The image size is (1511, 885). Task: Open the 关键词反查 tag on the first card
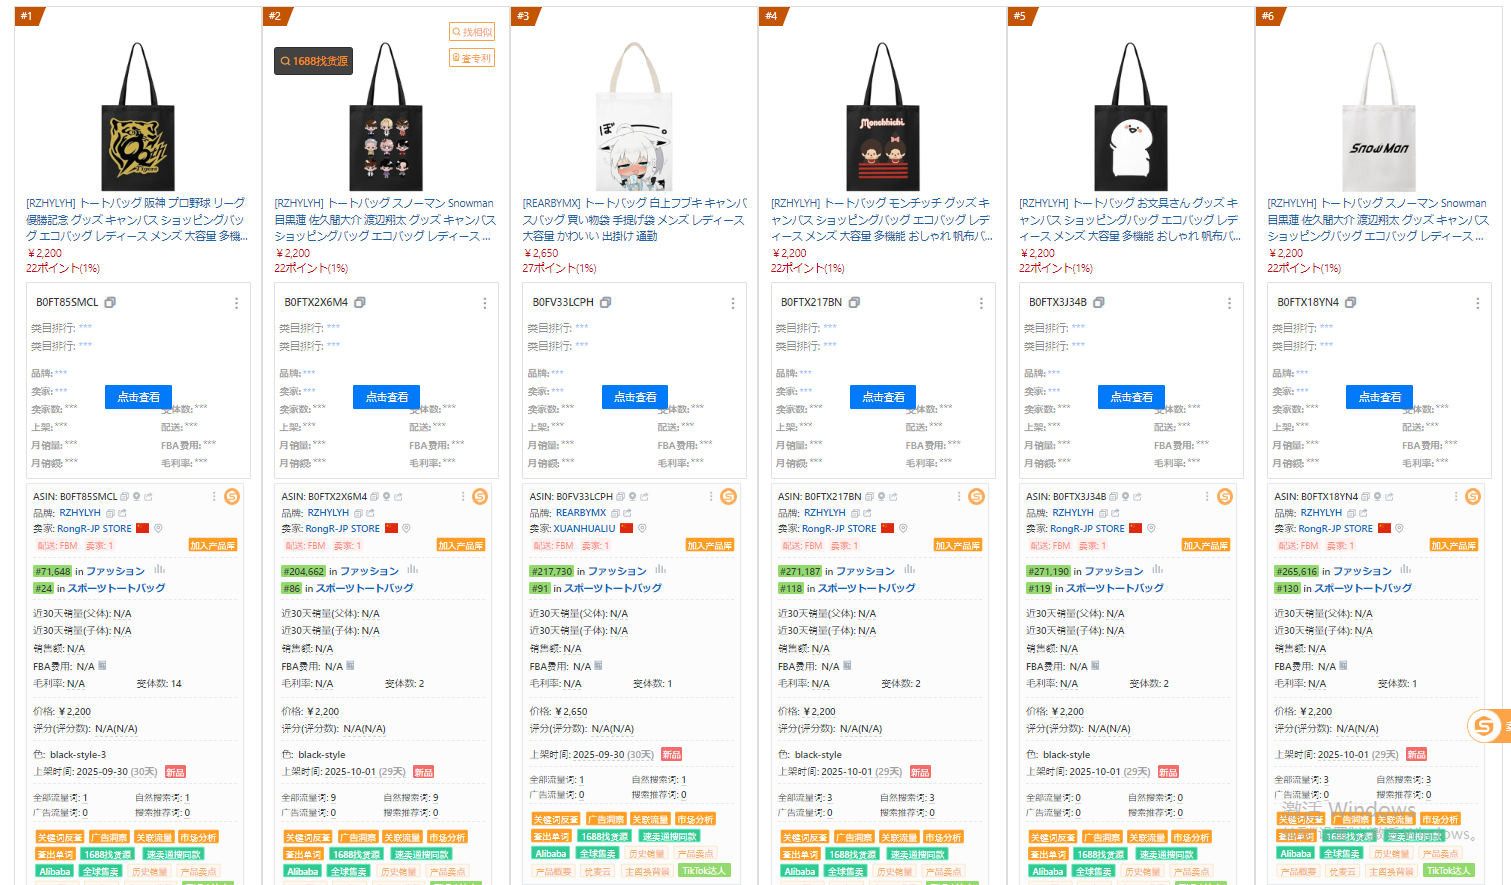point(60,837)
